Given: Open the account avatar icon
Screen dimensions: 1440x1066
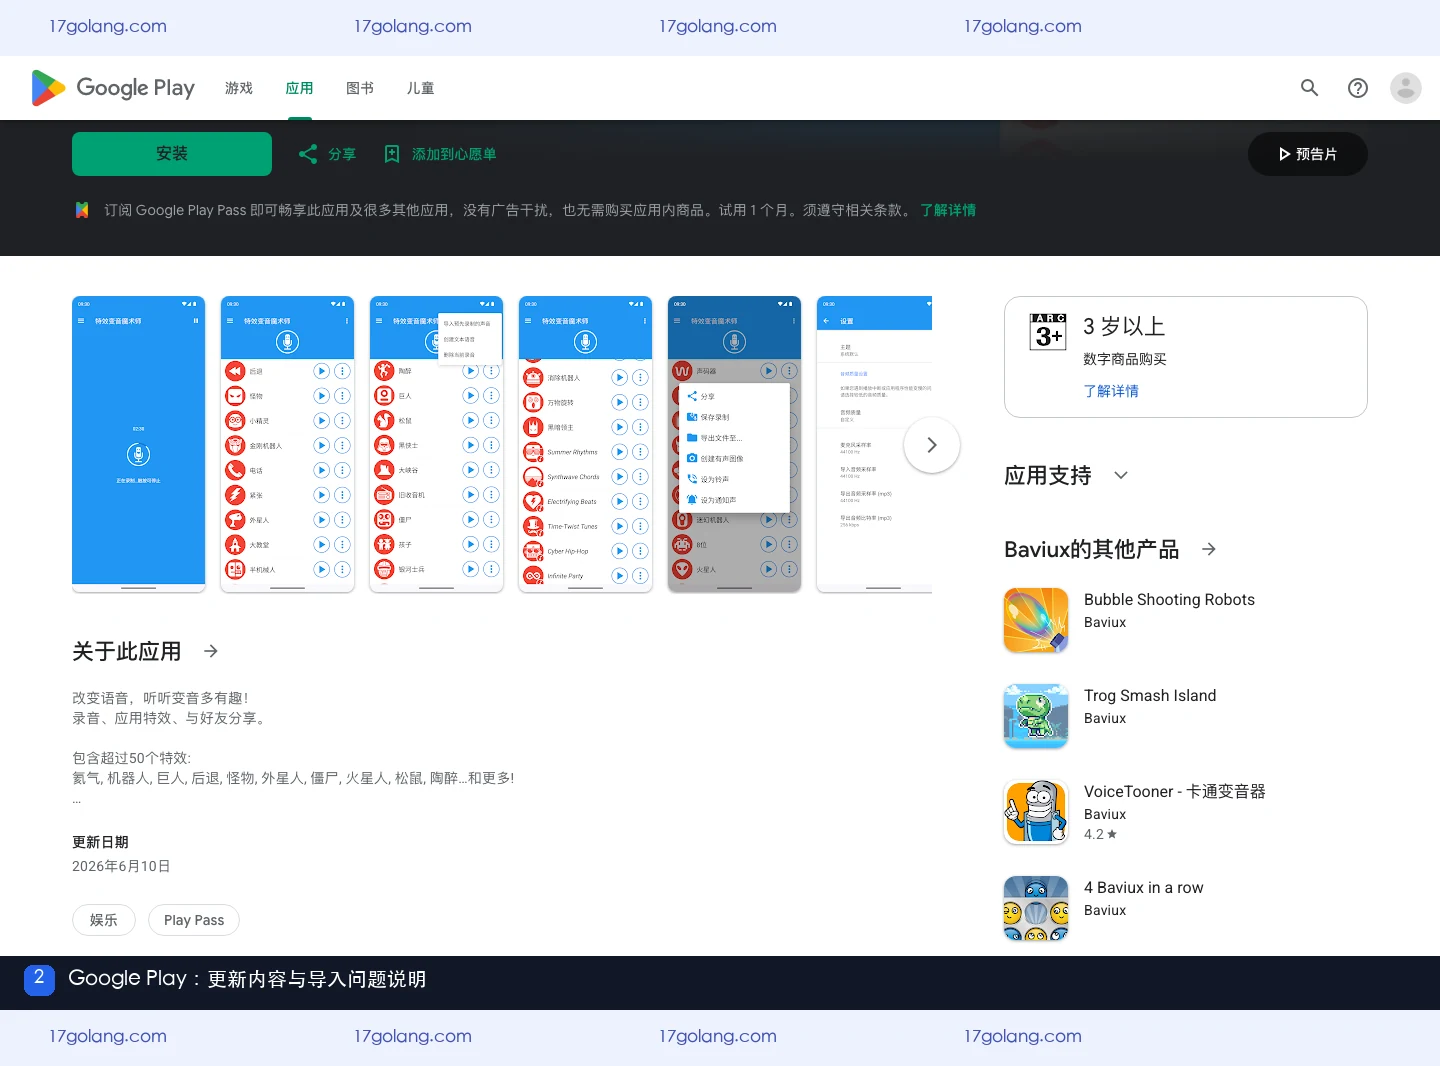Looking at the screenshot, I should (1405, 88).
